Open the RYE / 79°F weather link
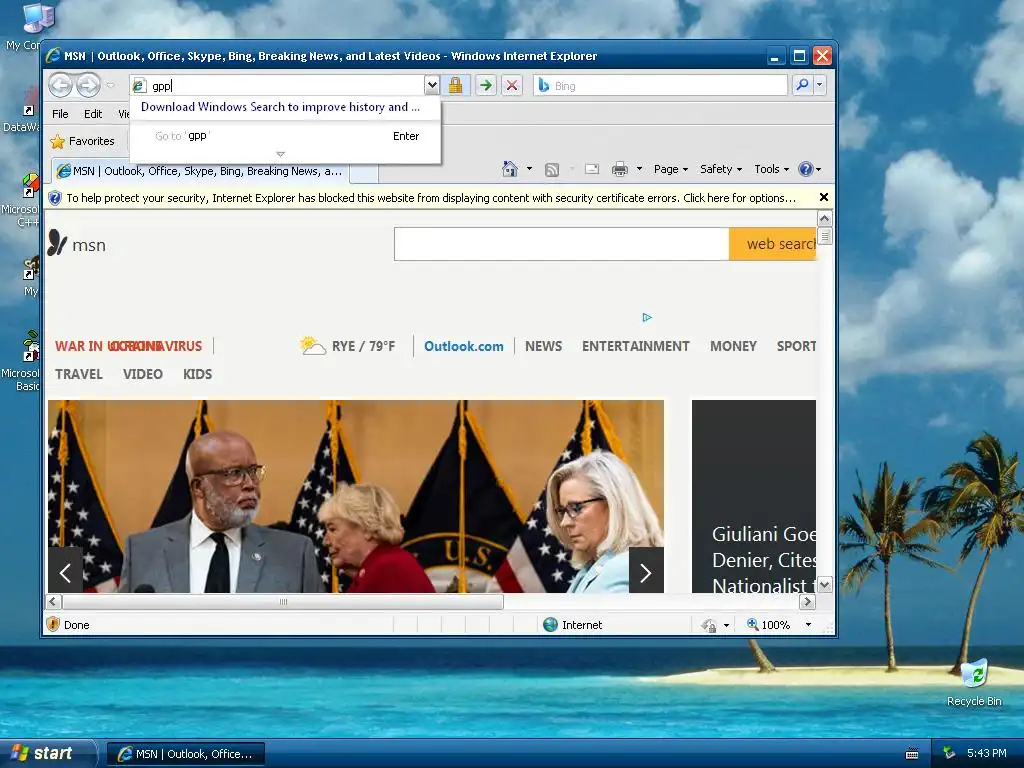 point(363,346)
